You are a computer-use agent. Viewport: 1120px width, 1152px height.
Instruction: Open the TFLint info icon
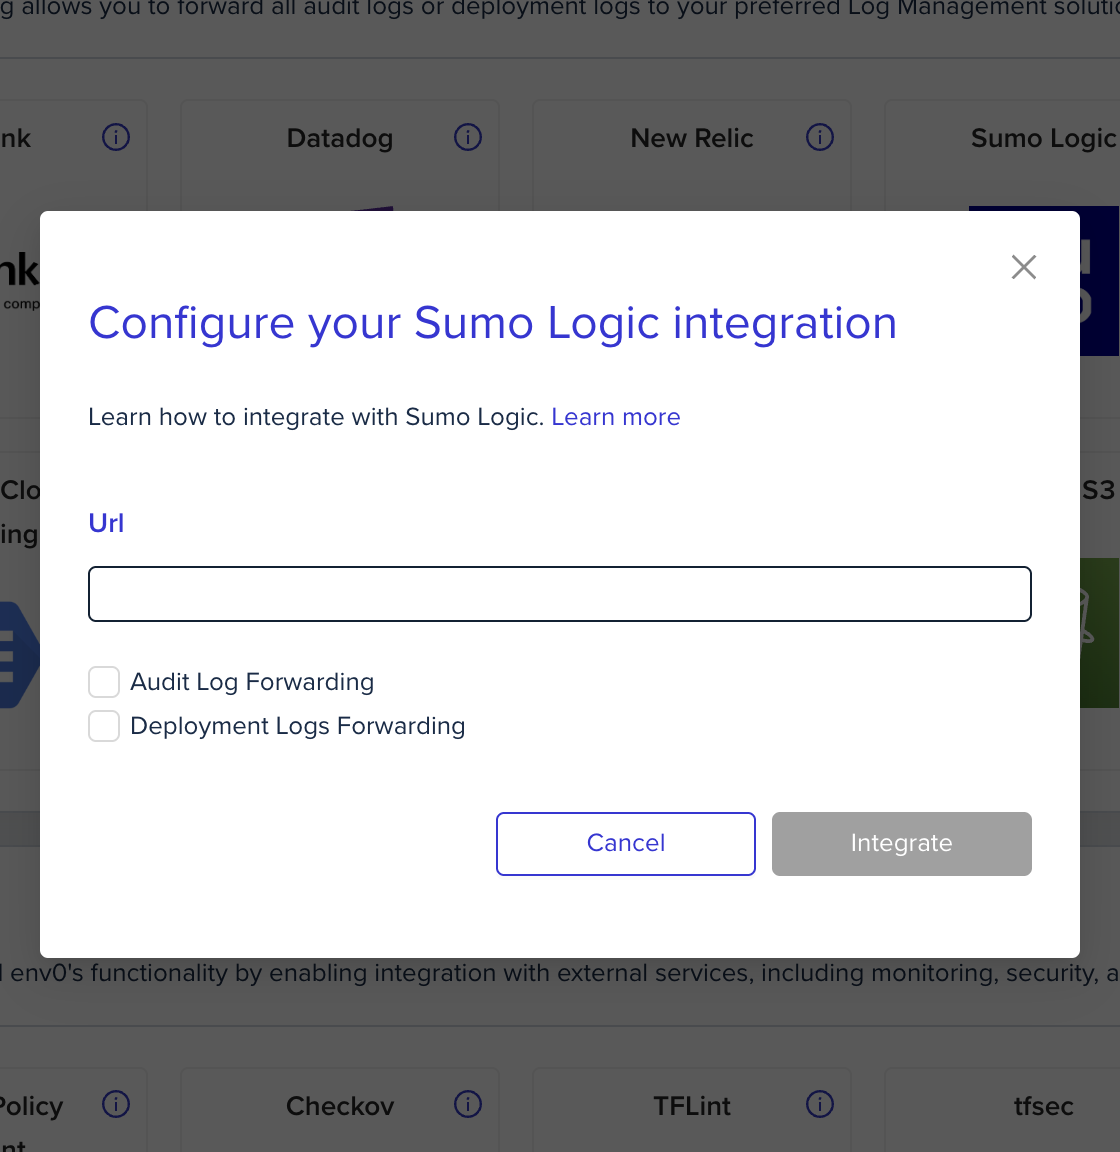[819, 1104]
